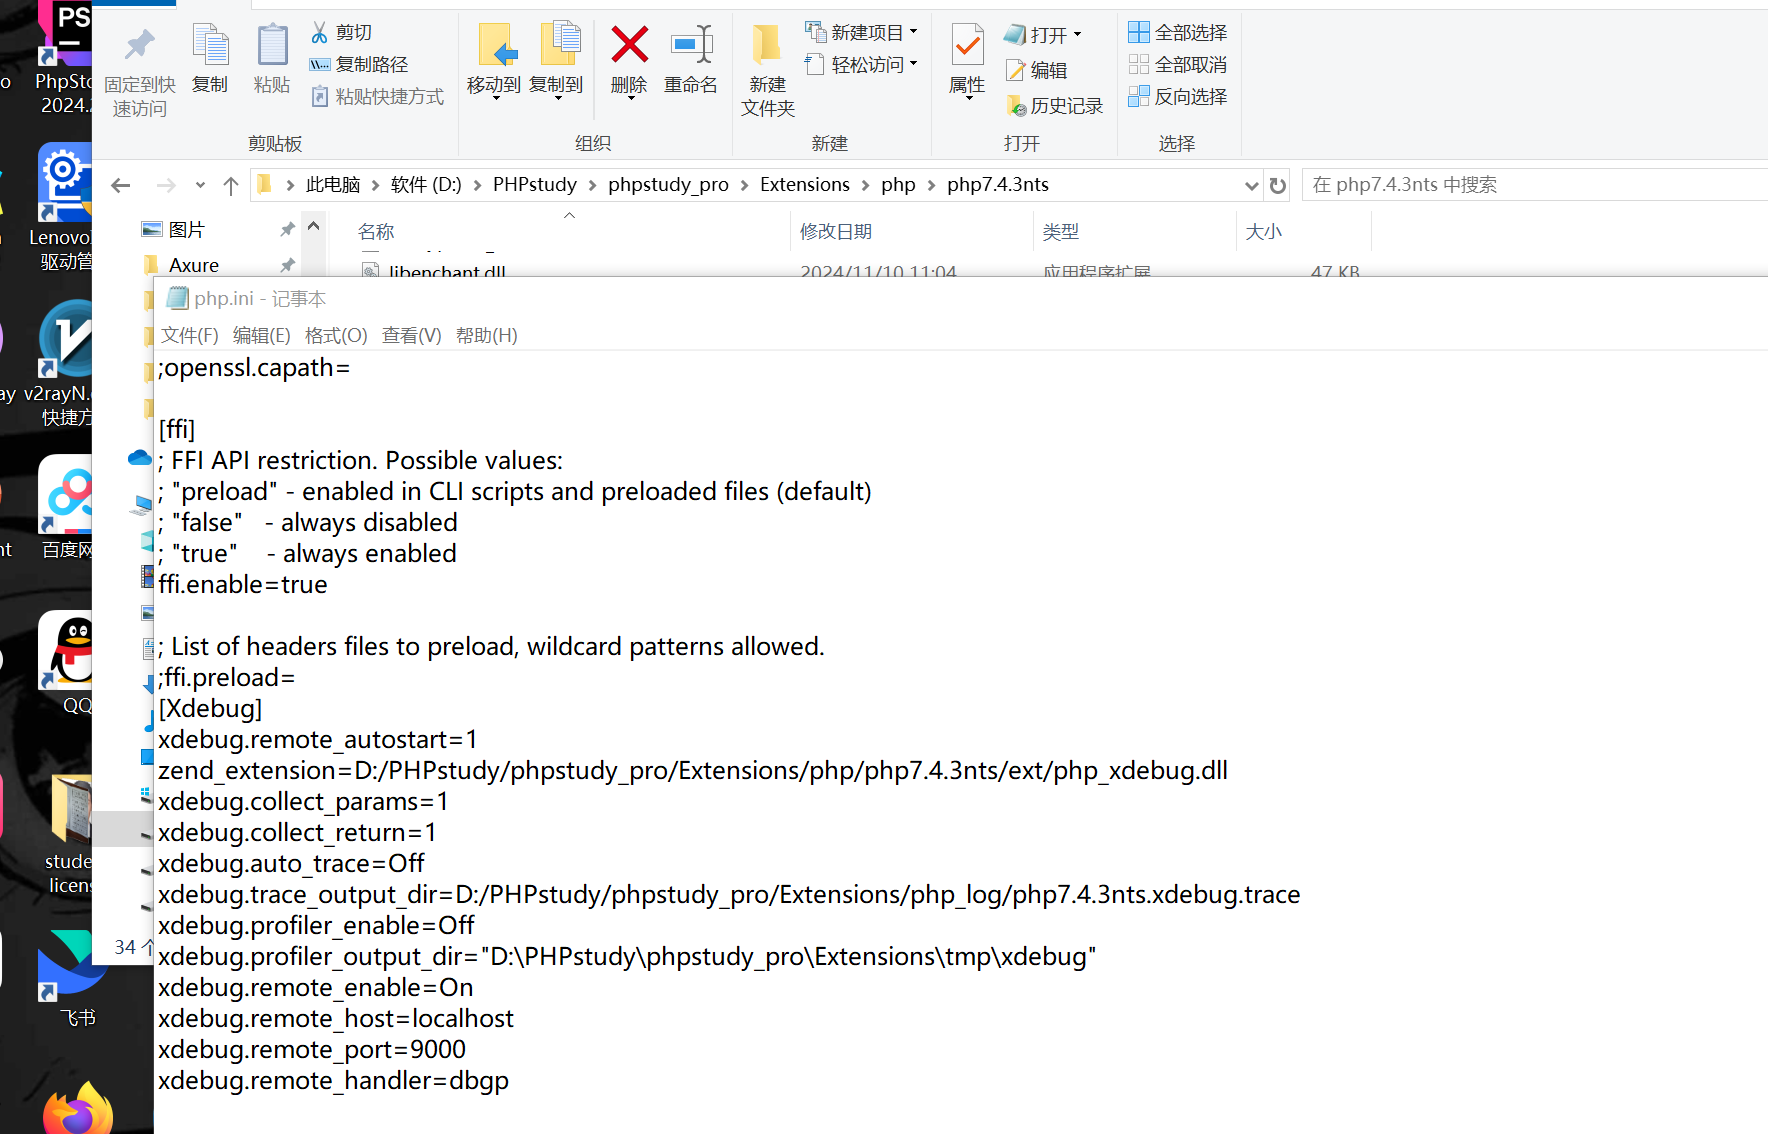Image resolution: width=1768 pixels, height=1134 pixels.
Task: Click the Pin to Quick access icon
Action: [139, 45]
